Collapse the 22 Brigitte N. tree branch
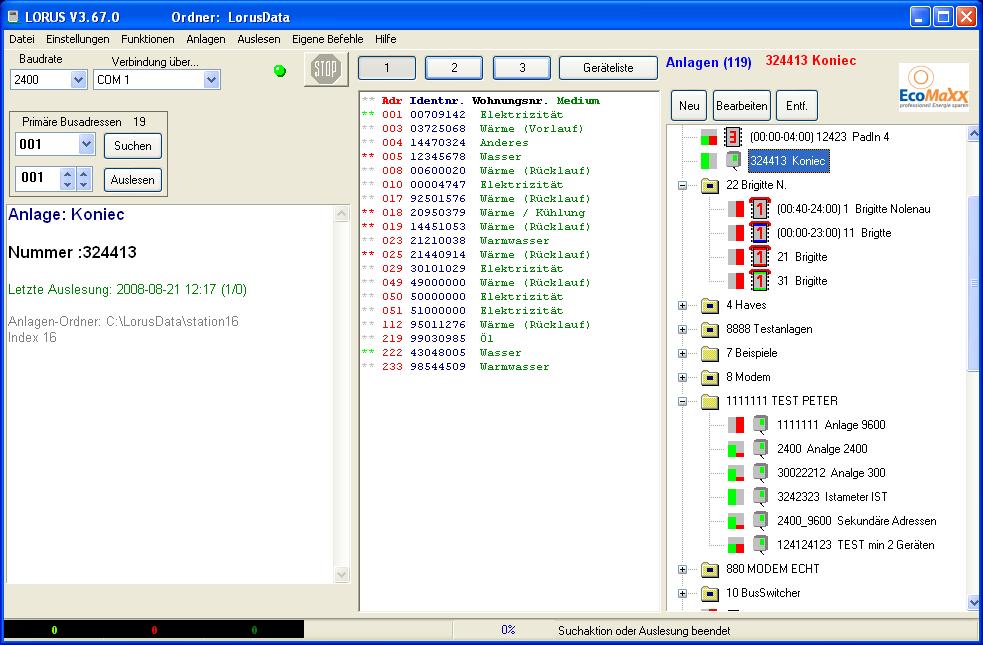The height and width of the screenshot is (645, 983). pos(681,185)
